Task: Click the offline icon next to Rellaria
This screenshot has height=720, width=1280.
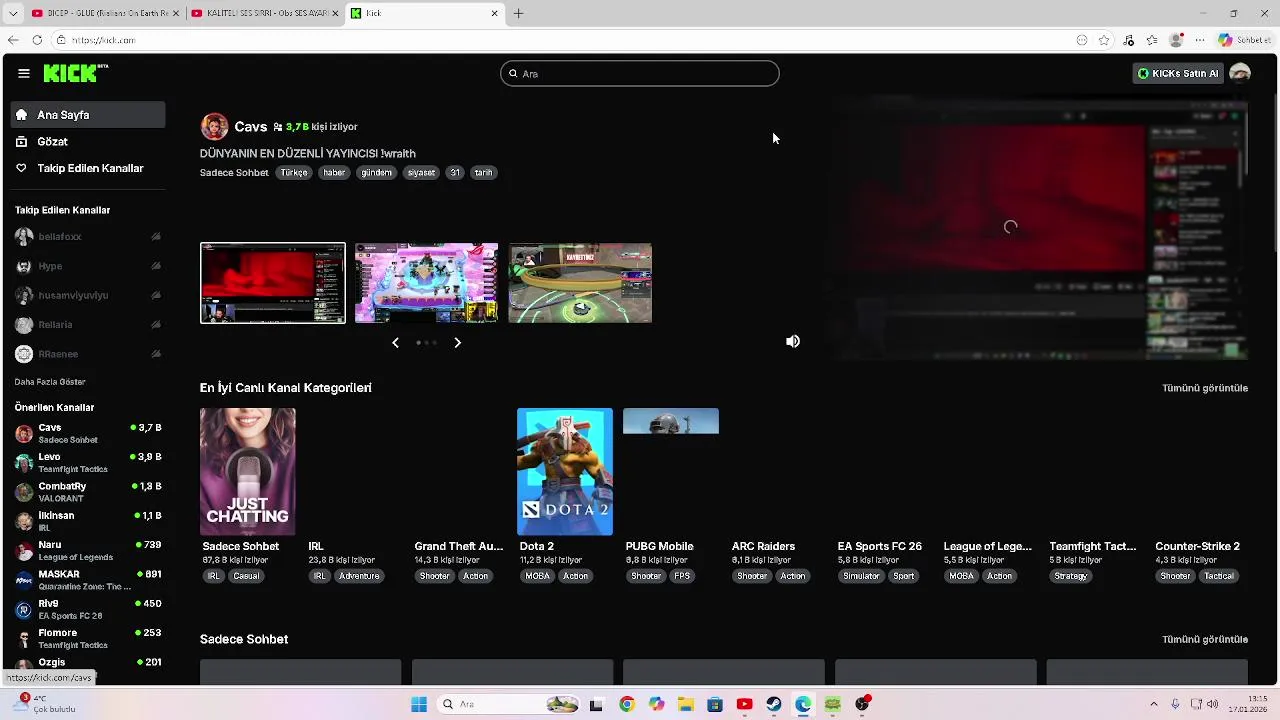Action: tap(155, 324)
